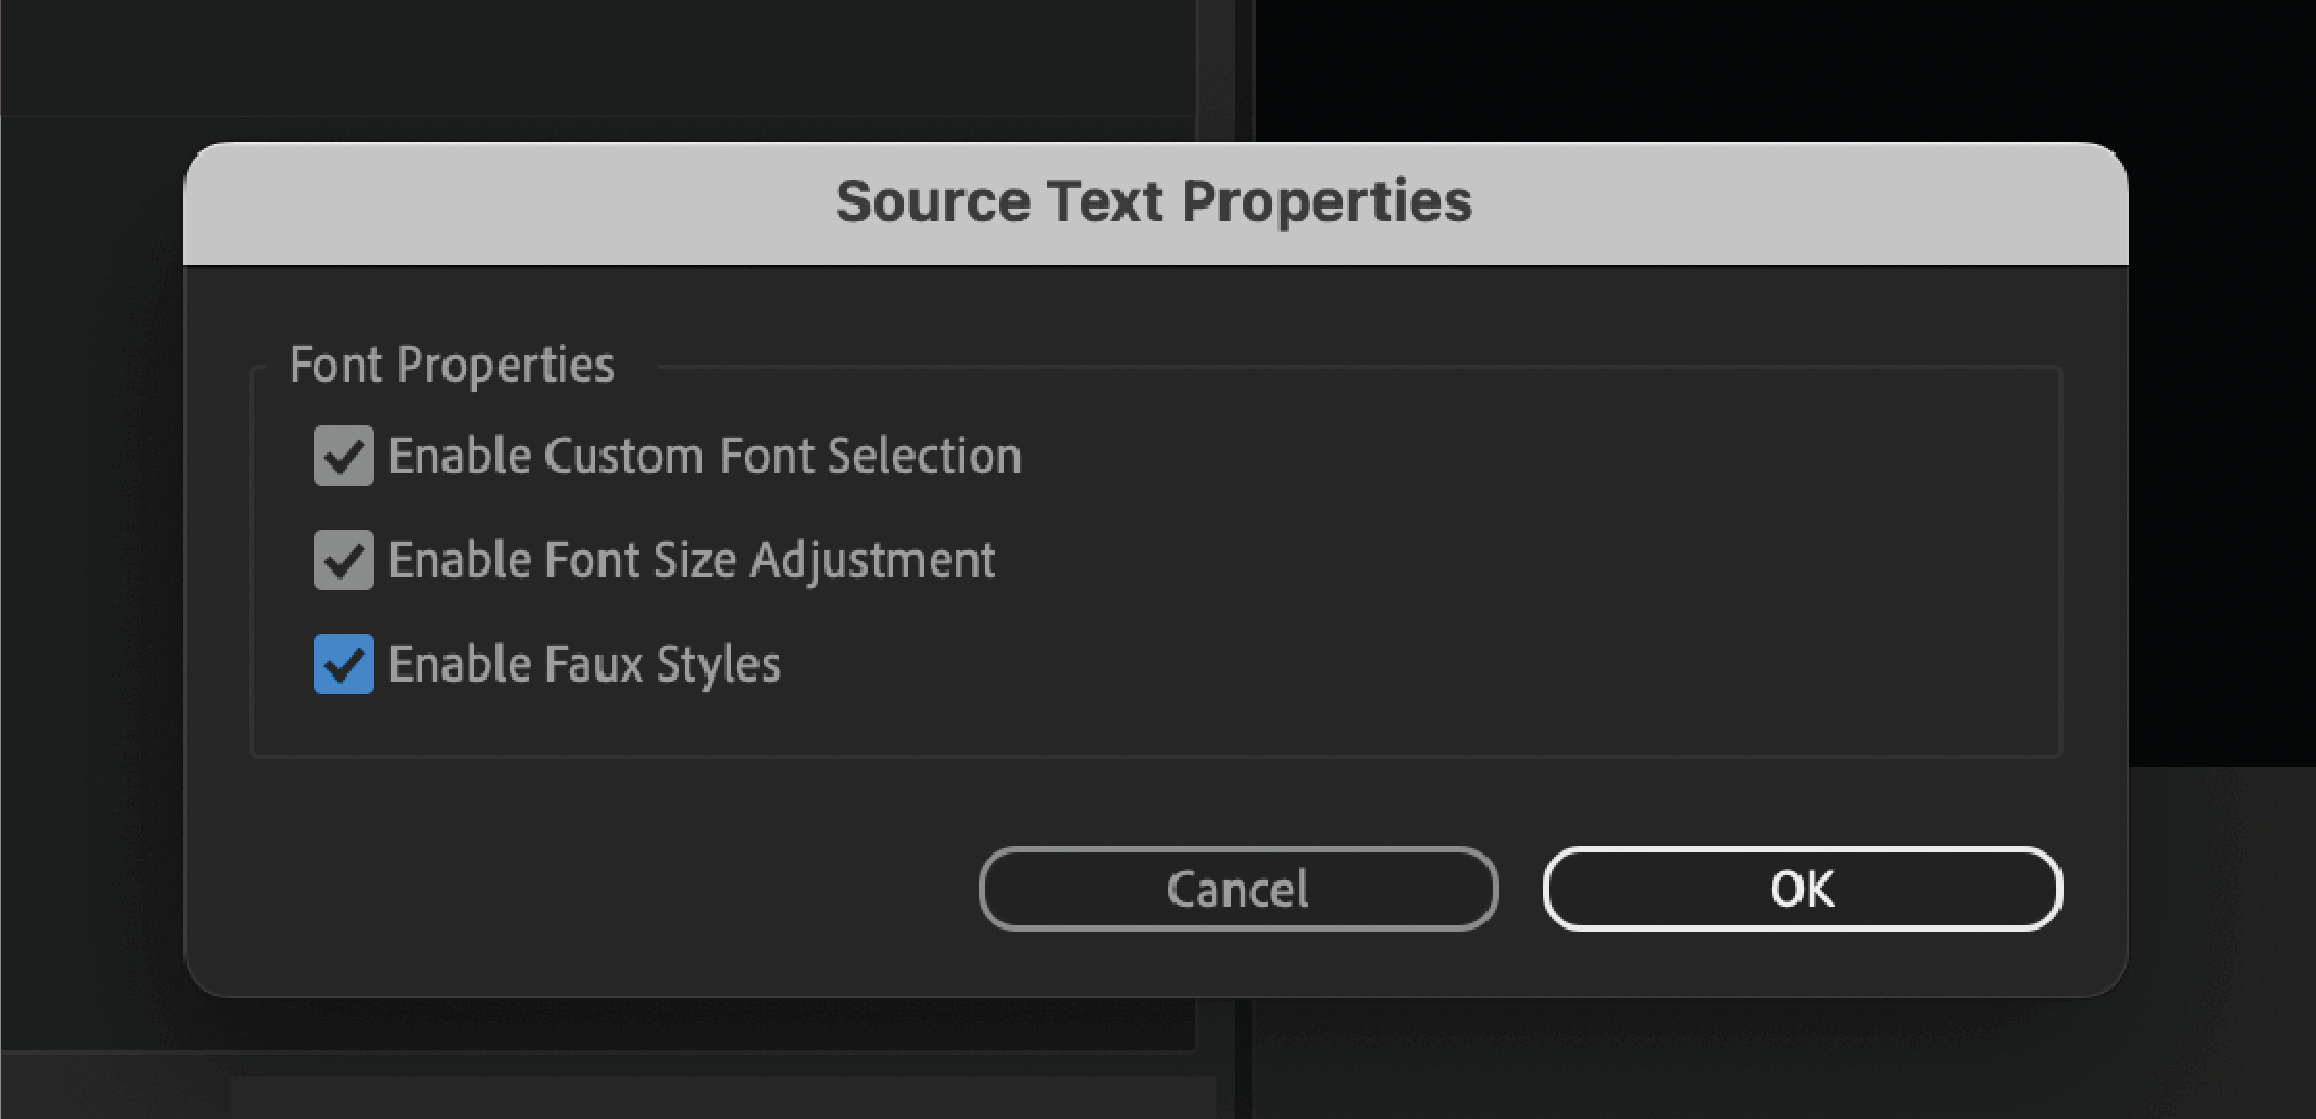The image size is (2316, 1119).
Task: Click the Source Text Properties title bar
Action: [x=1155, y=202]
